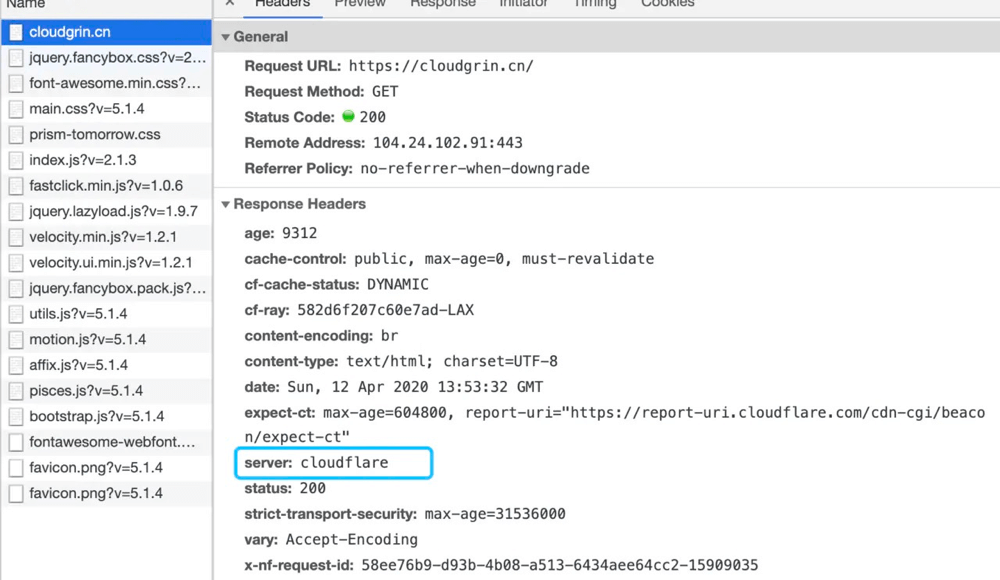Click file icon next to fastclick.min.js?v=1.0.6
The height and width of the screenshot is (580, 1000).
[x=16, y=186]
